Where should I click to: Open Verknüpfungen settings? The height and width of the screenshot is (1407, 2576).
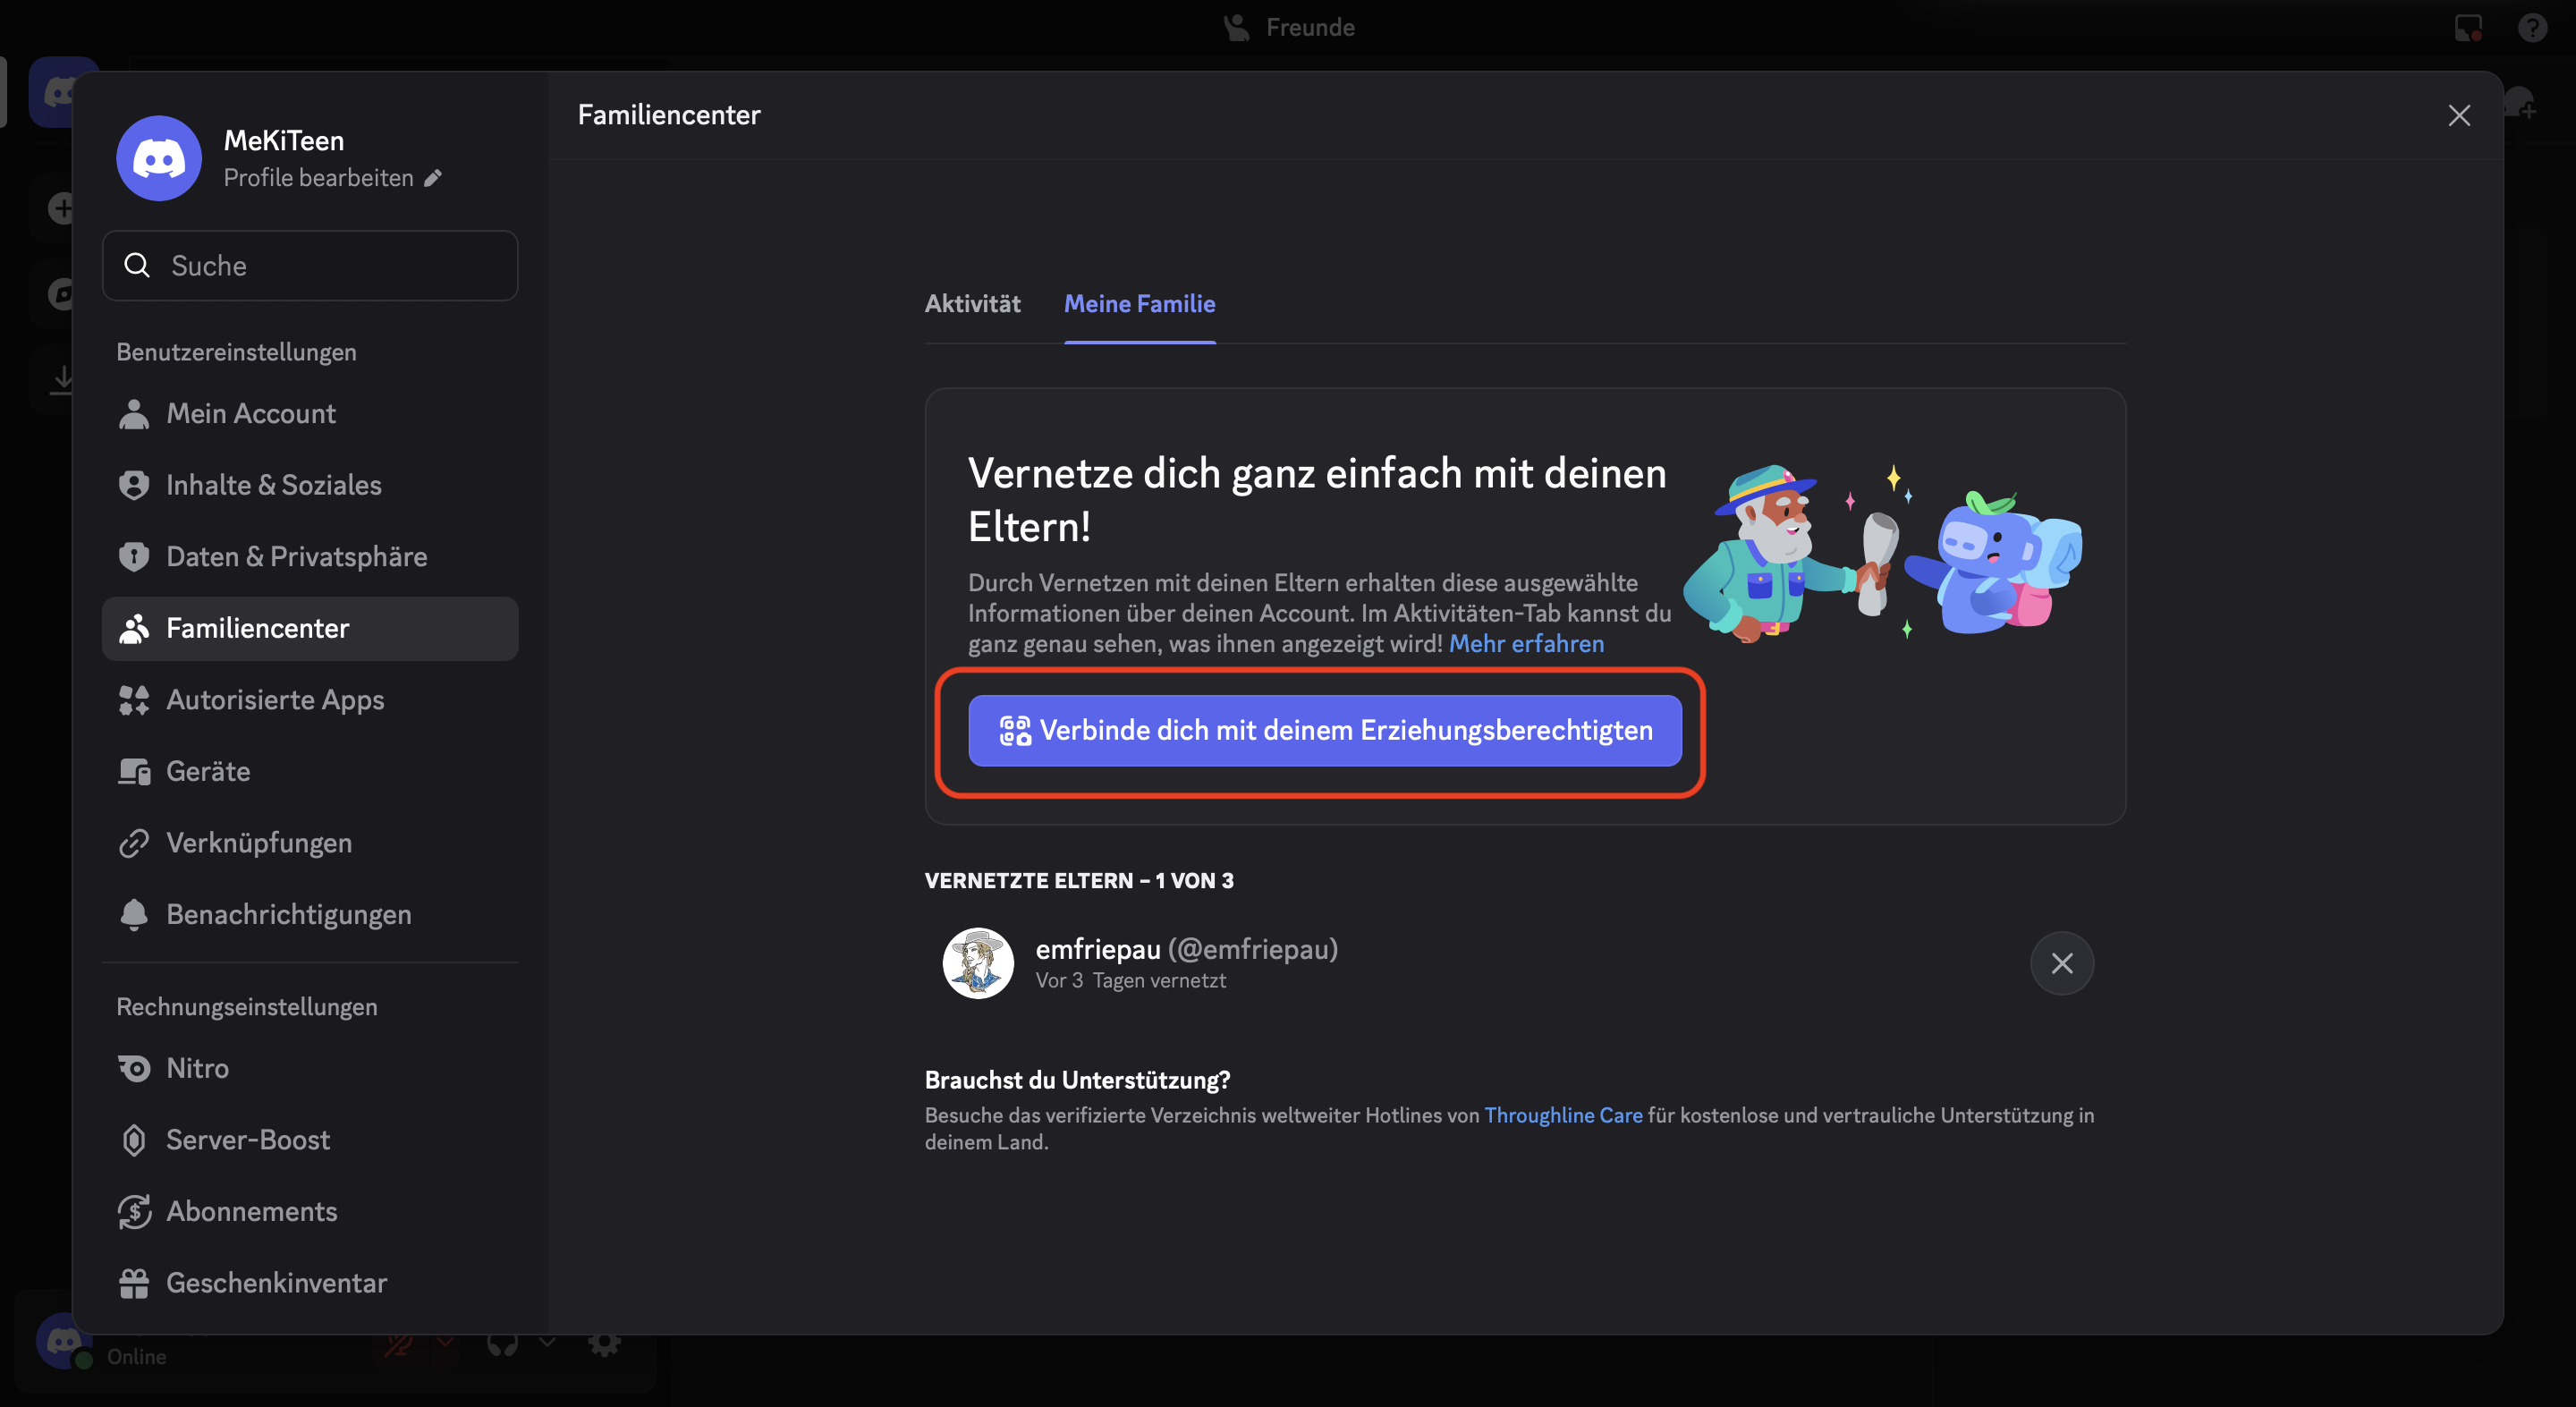click(258, 843)
